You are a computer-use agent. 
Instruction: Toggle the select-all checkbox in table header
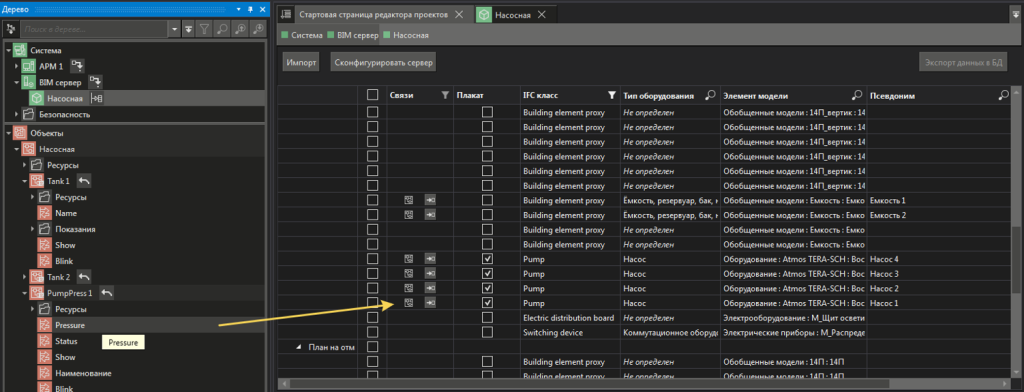372,95
